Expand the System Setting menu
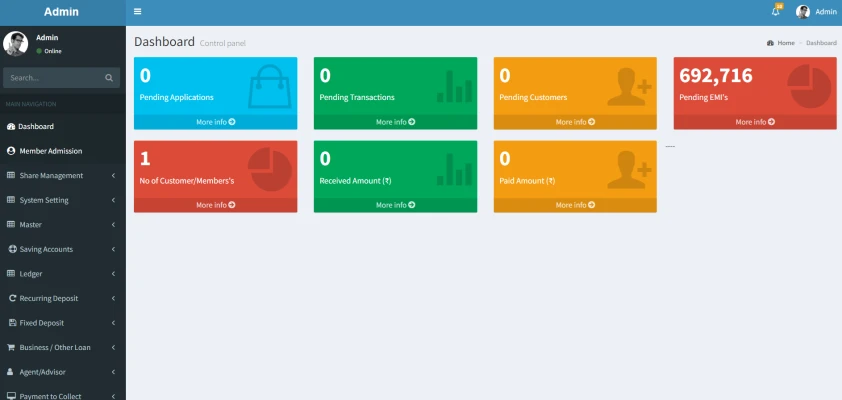 point(62,200)
